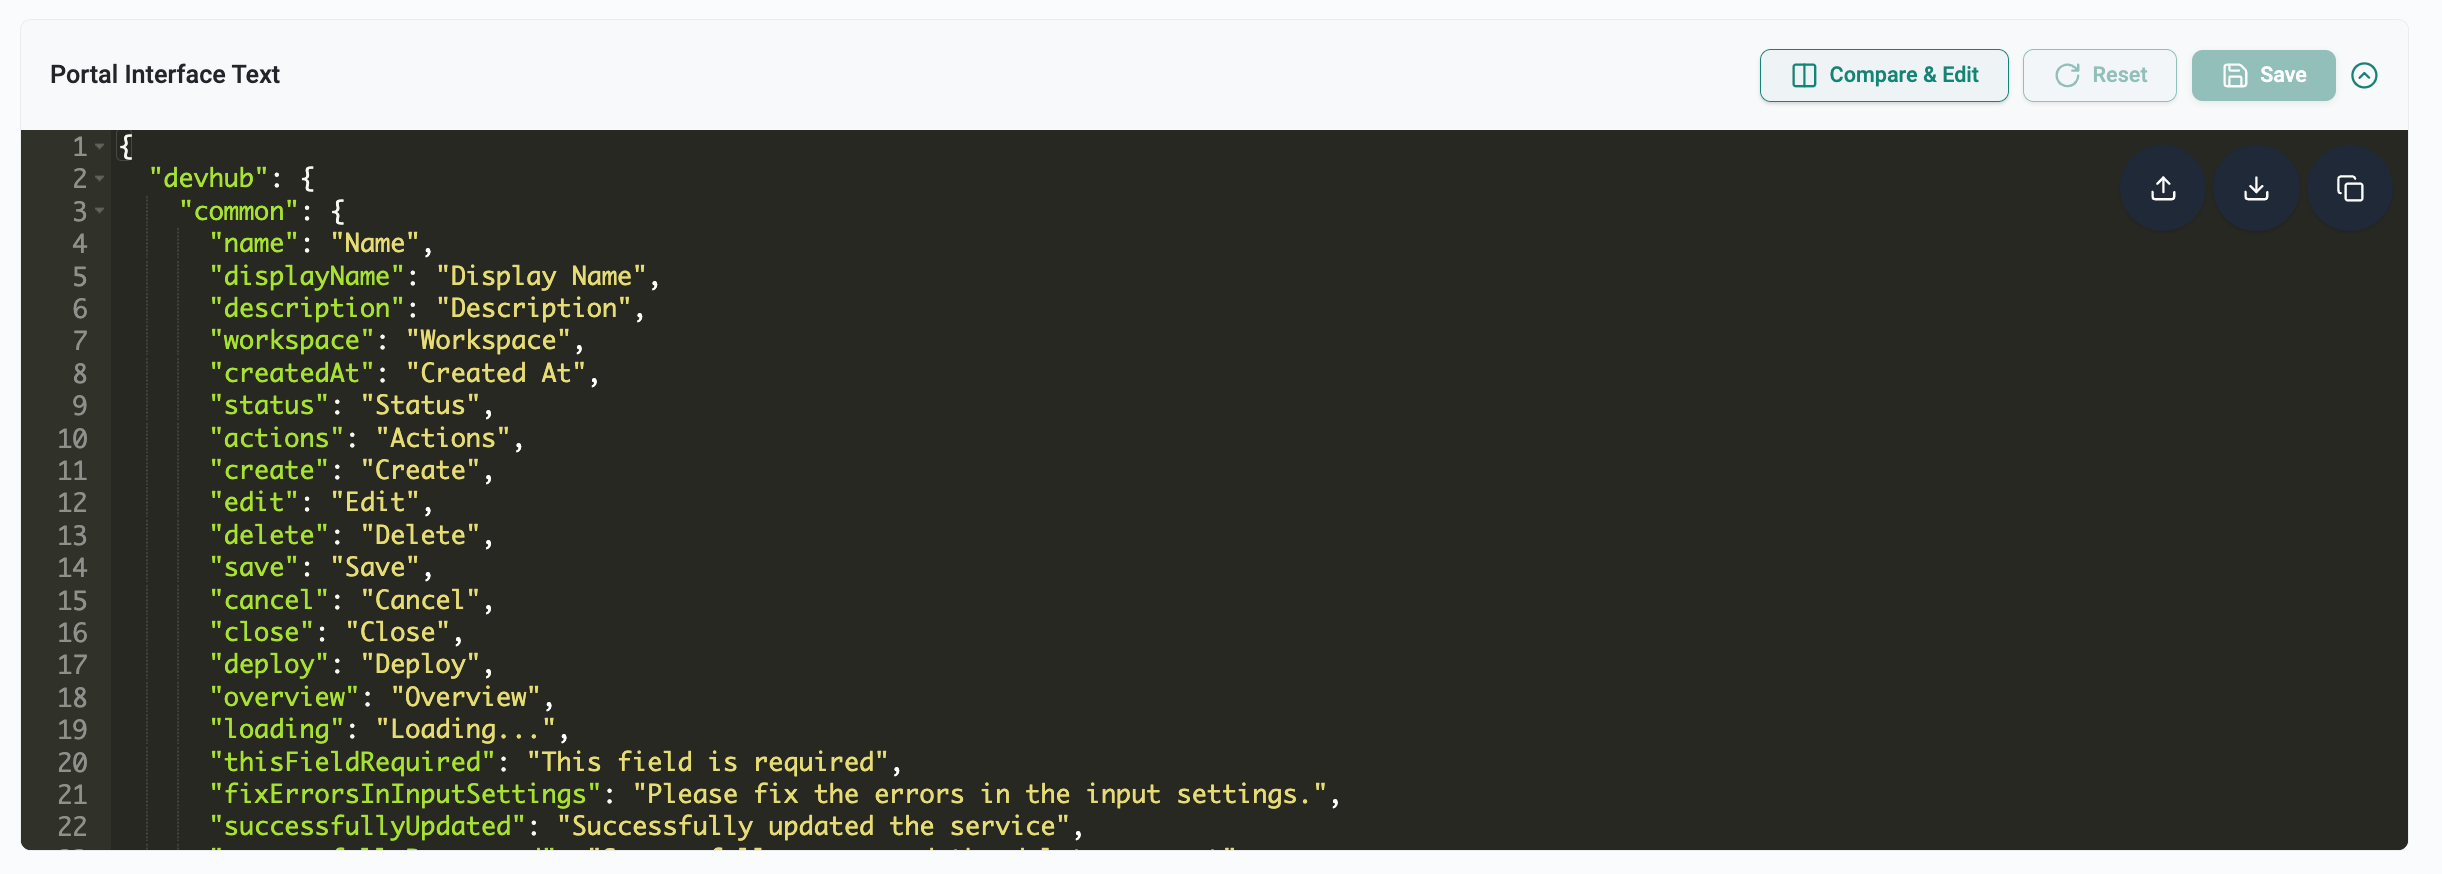Click the Portal Interface Text heading
Viewport: 2442px width, 874px height.
pos(165,75)
